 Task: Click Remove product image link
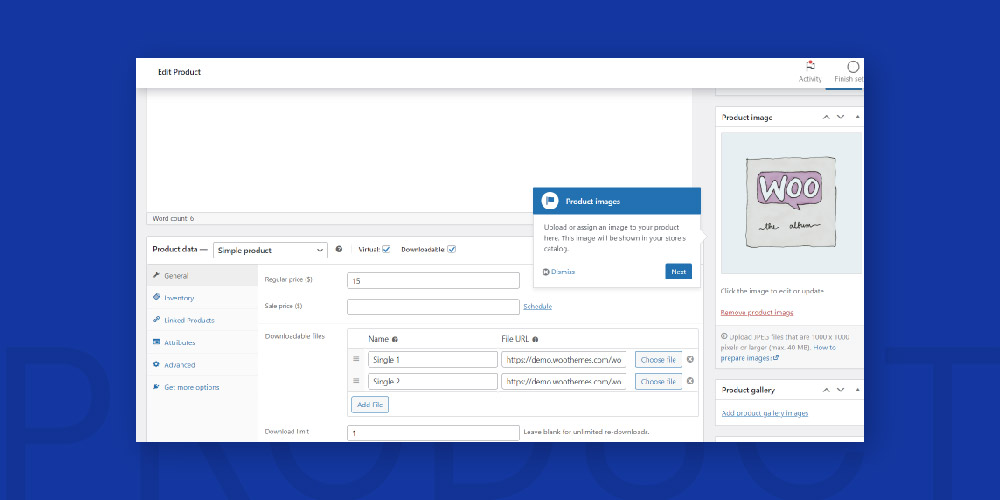757,312
